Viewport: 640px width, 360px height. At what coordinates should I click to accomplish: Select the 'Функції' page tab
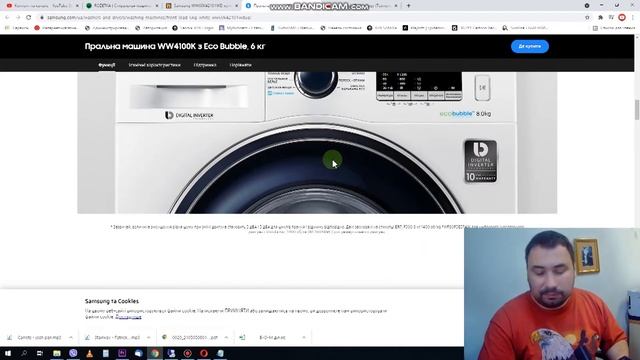click(x=107, y=65)
